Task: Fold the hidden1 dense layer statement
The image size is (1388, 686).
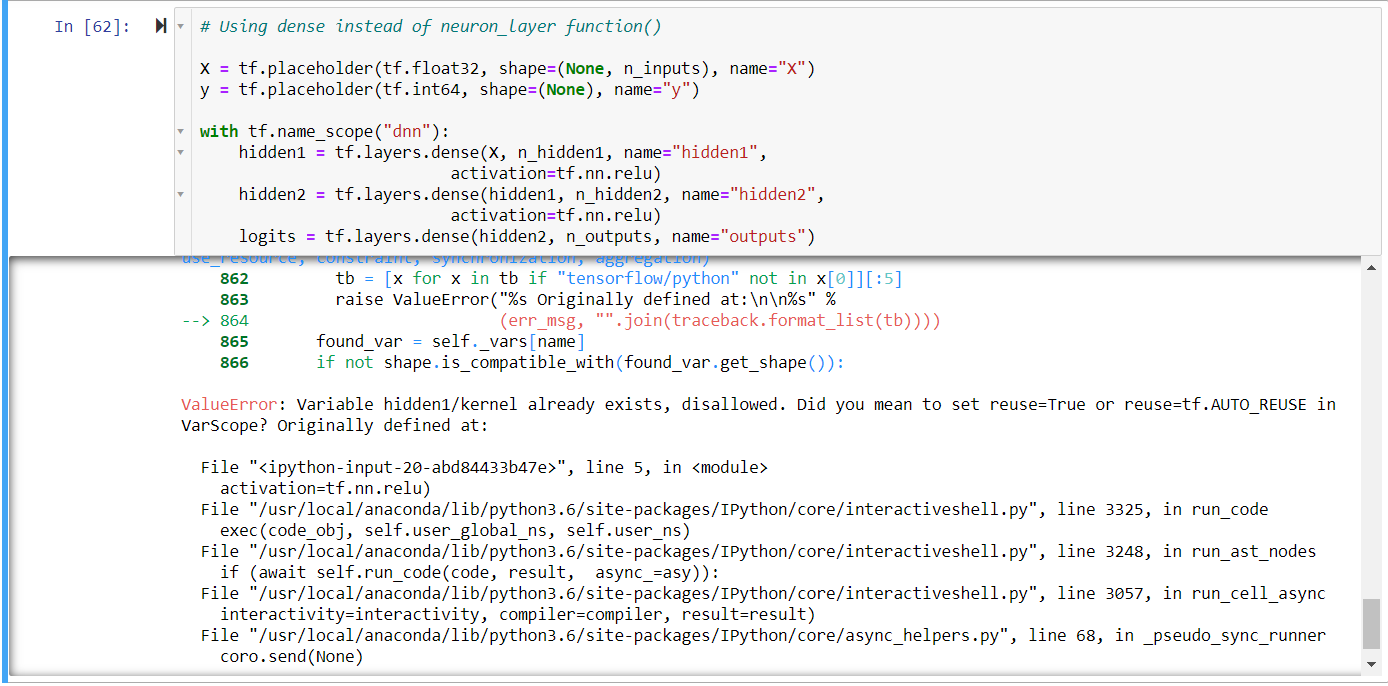Action: [x=181, y=152]
